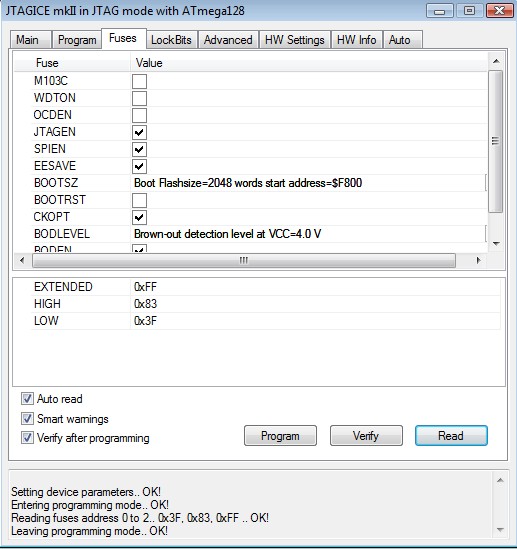Click the fuse list scroll right arrow
The height and width of the screenshot is (549, 517).
[478, 260]
